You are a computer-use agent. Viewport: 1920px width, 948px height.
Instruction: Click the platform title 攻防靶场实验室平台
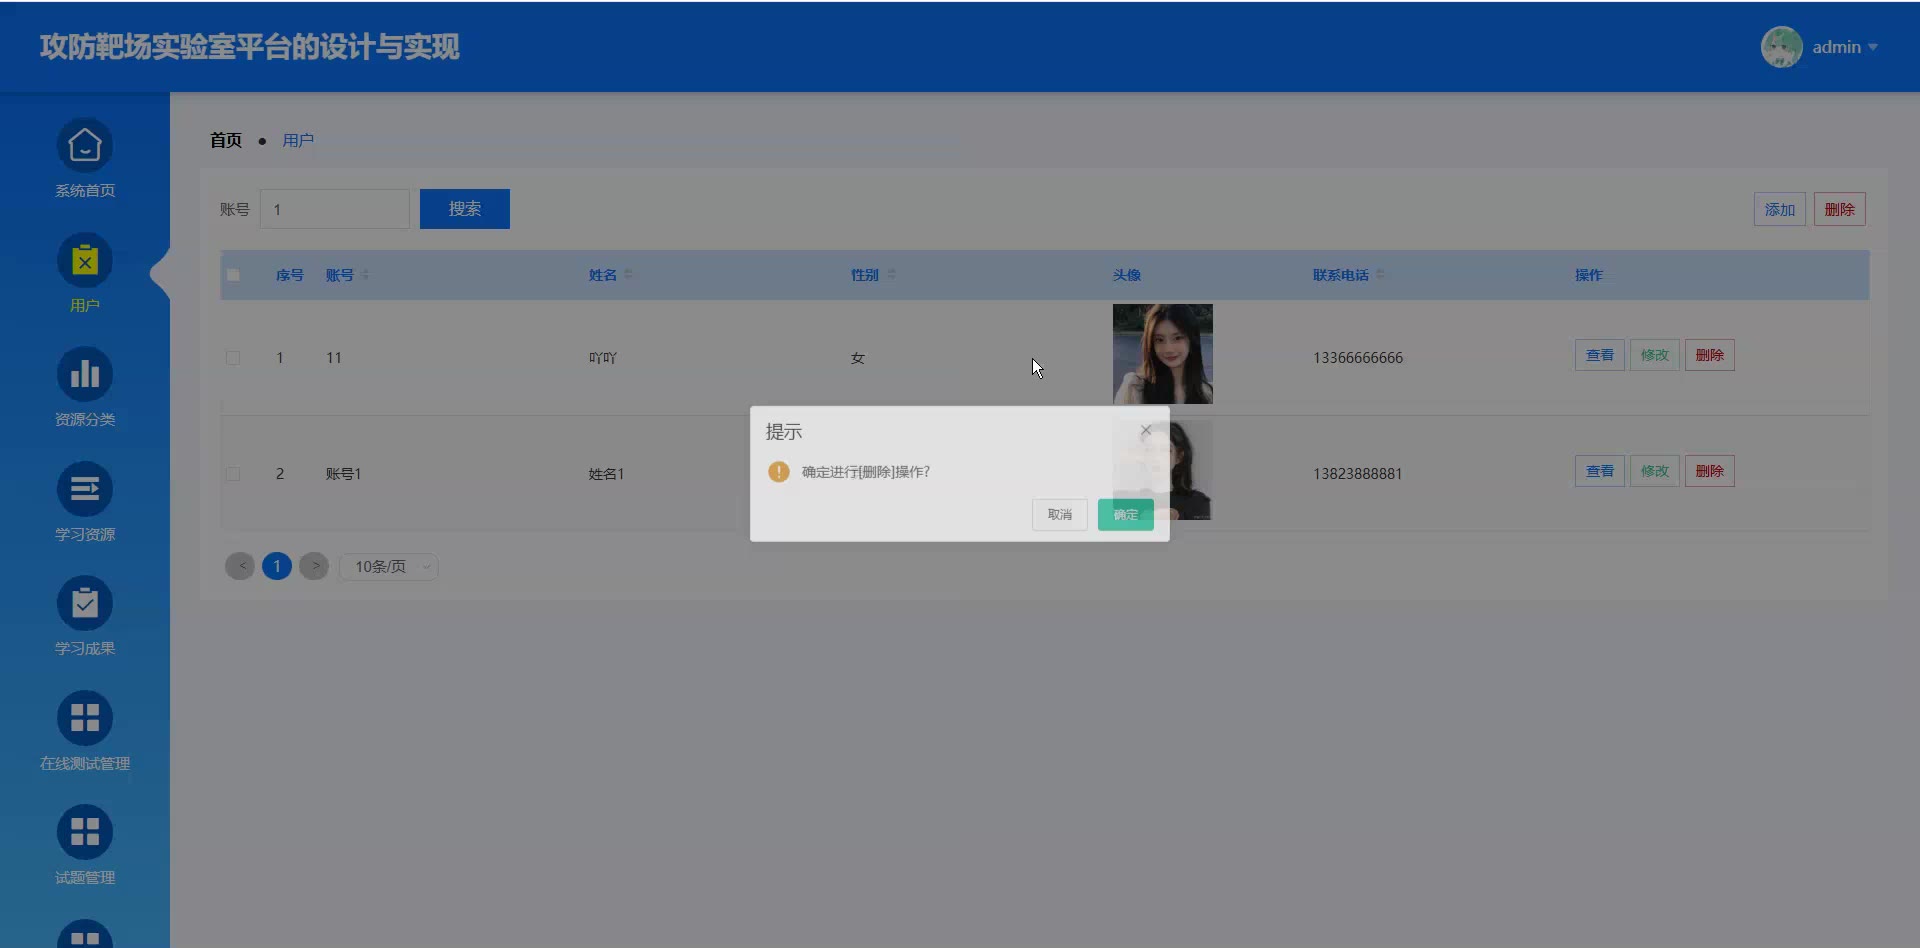pyautogui.click(x=250, y=47)
